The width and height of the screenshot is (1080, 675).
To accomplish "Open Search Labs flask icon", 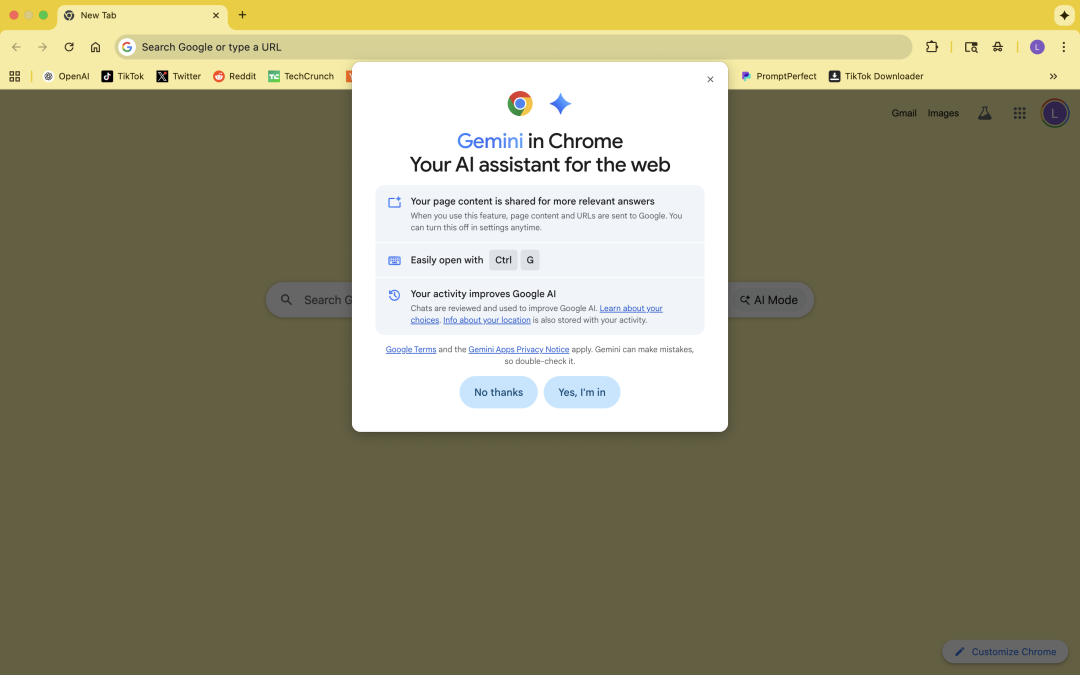I will tap(984, 113).
